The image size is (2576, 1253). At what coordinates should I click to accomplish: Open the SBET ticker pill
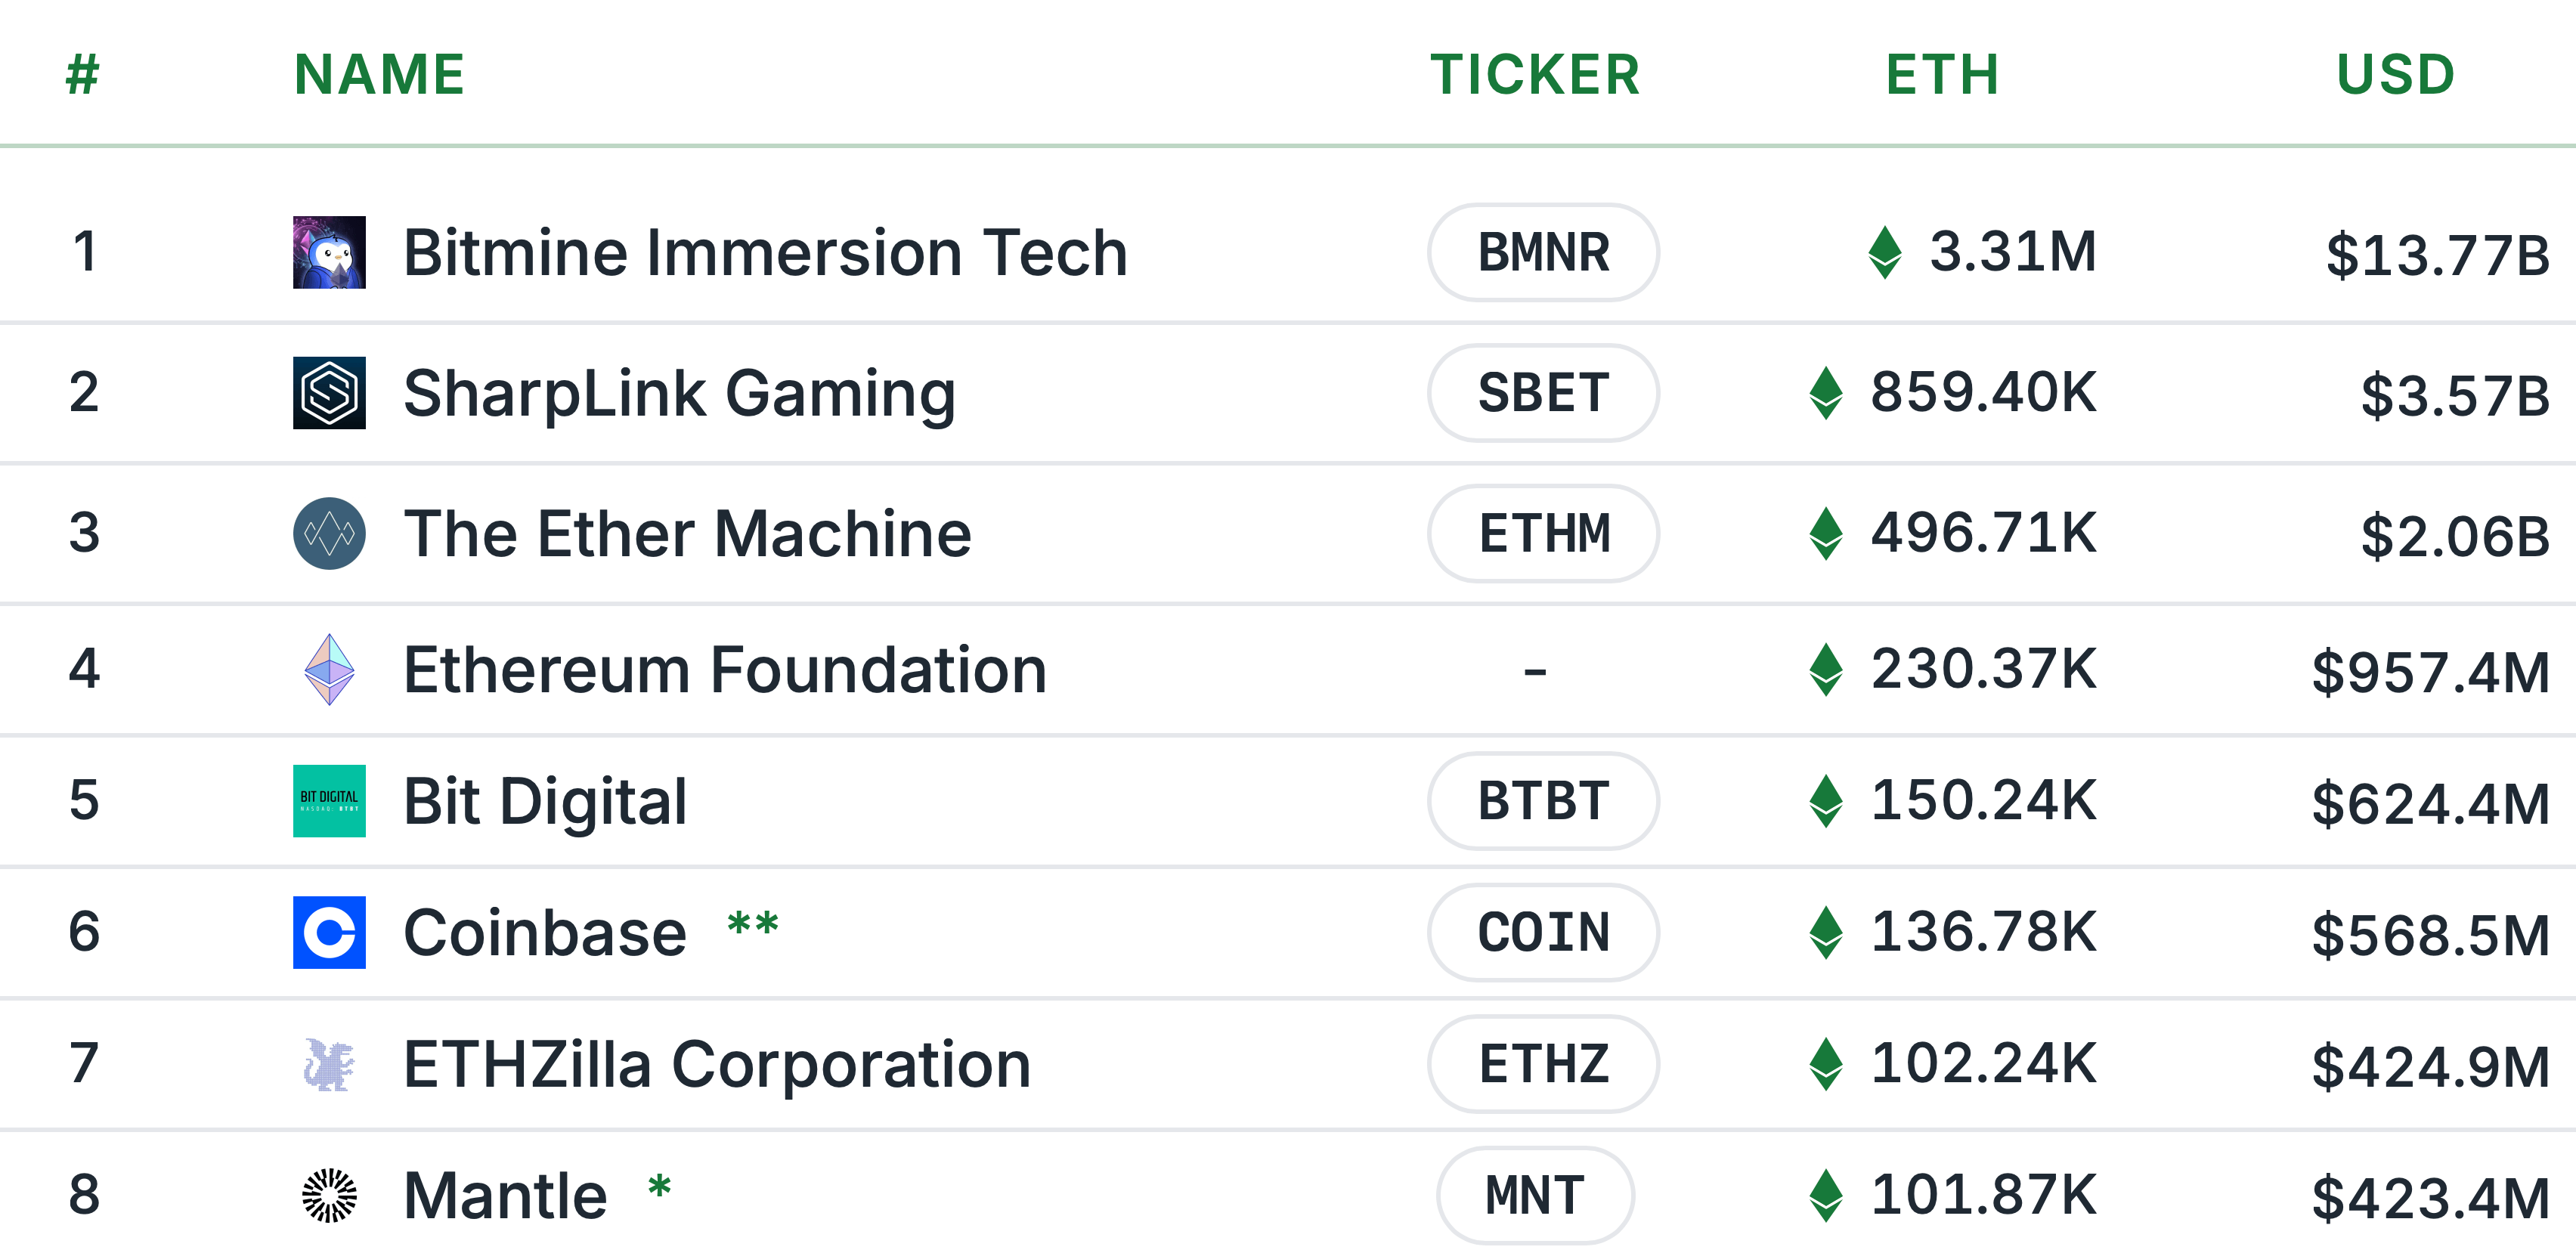[1543, 393]
